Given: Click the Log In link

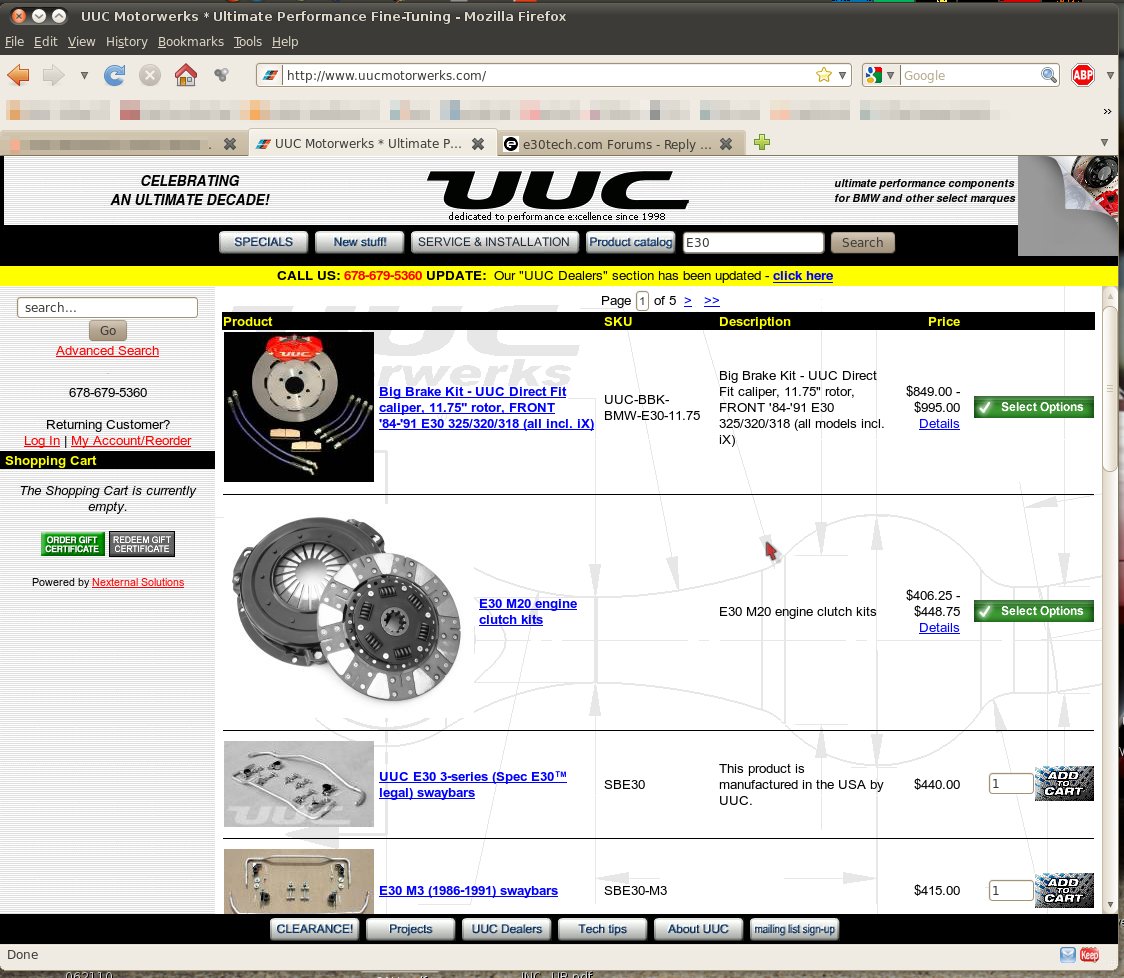Looking at the screenshot, I should (x=42, y=441).
